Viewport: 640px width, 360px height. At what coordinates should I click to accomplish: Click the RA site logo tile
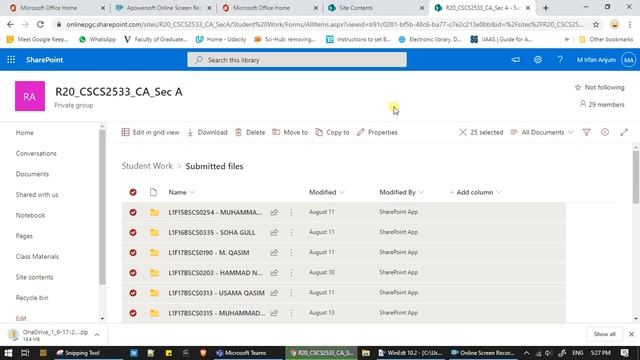[30, 96]
